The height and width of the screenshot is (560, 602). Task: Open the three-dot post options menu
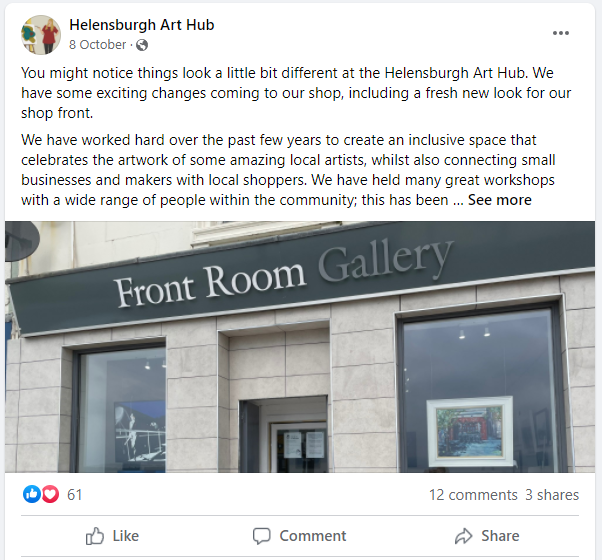[x=561, y=33]
